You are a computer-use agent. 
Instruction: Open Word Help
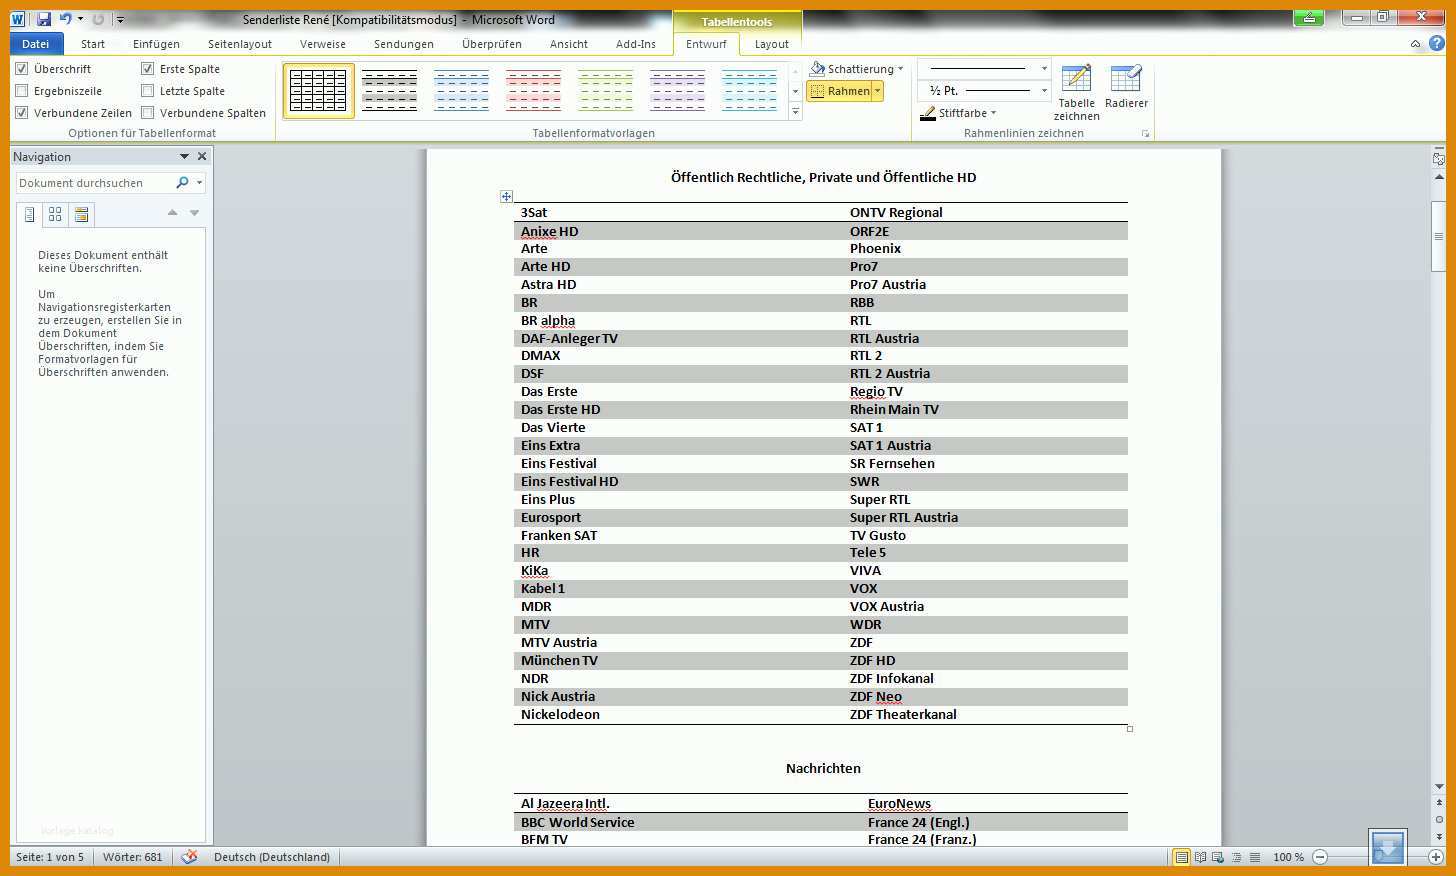coord(1437,44)
